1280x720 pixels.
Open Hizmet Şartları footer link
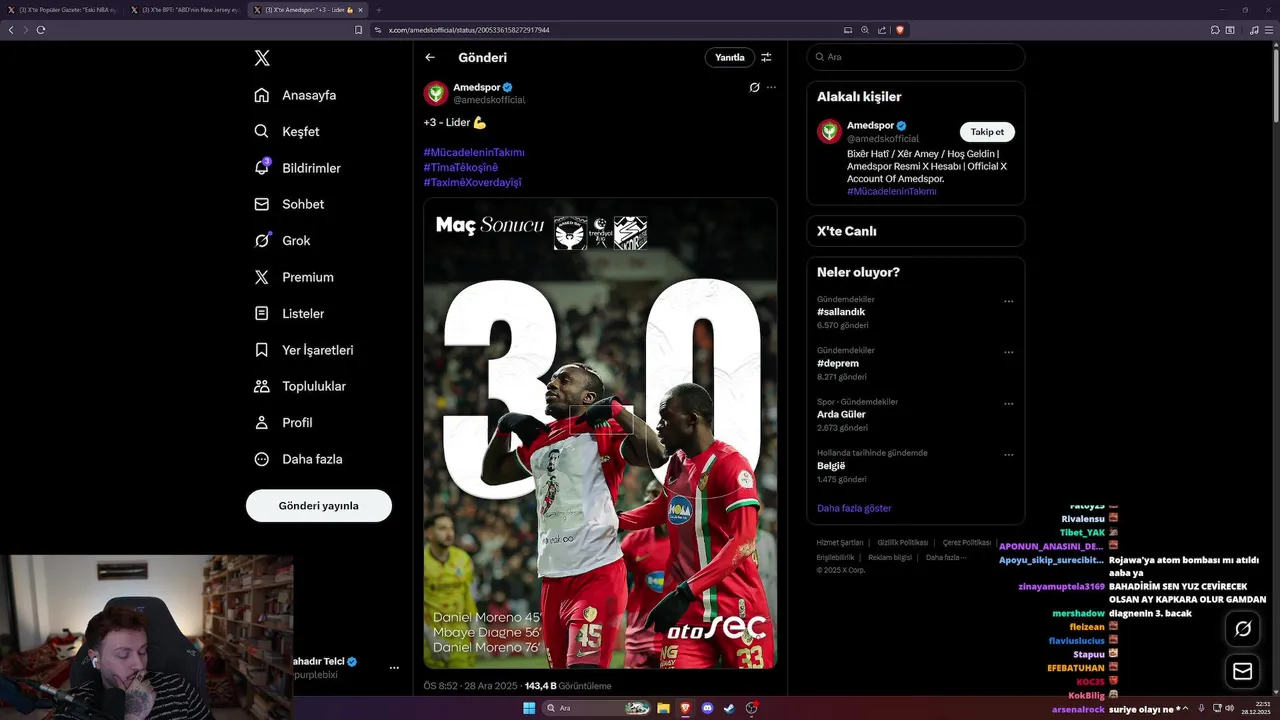[840, 543]
